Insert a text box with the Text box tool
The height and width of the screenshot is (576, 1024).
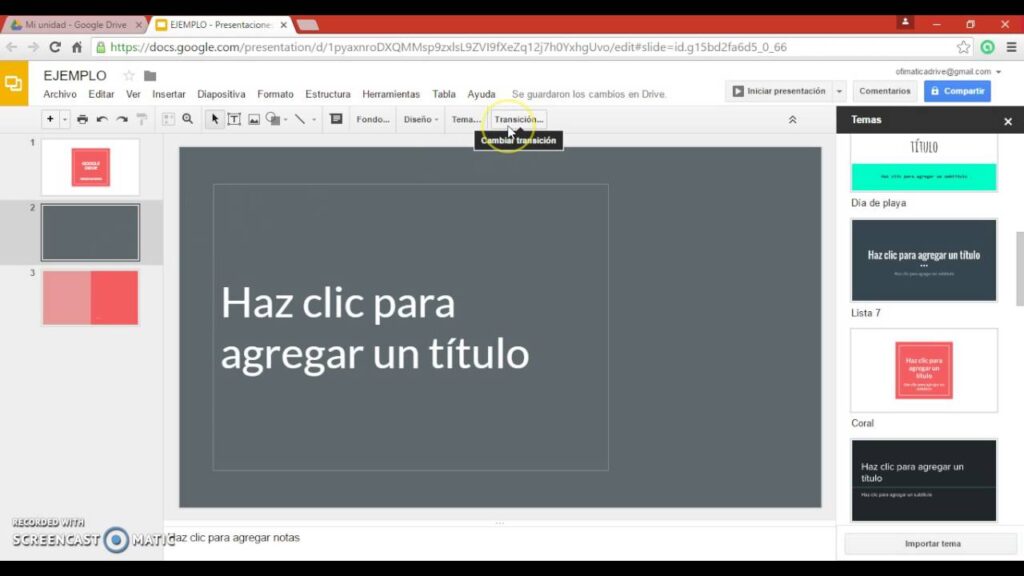(234, 119)
